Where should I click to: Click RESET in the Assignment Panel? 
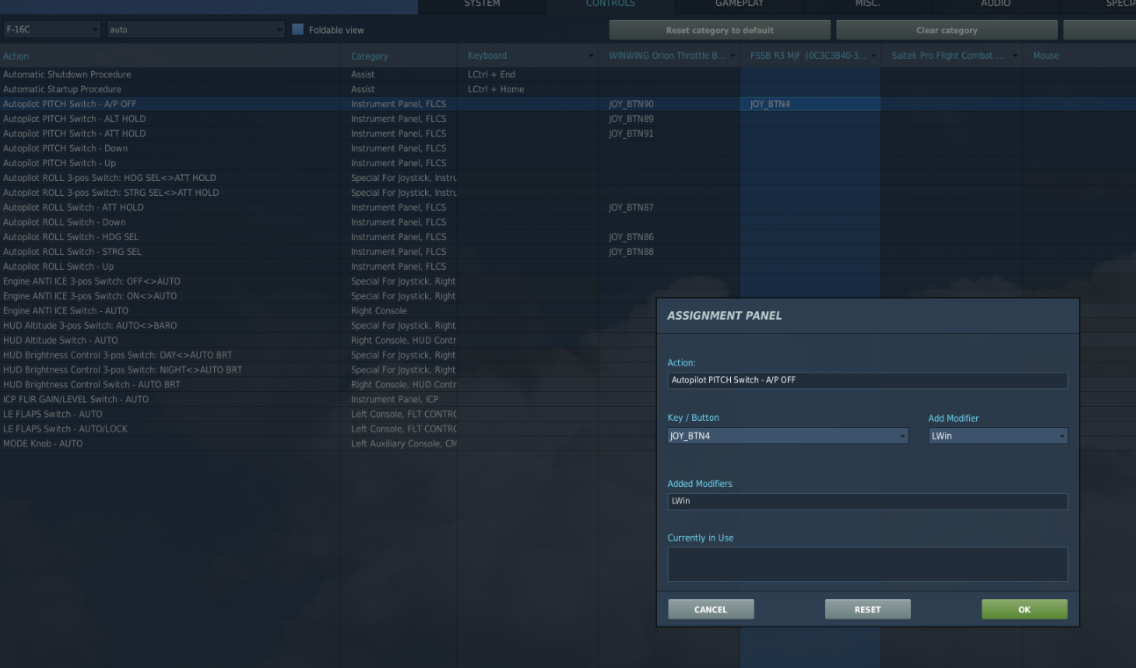click(x=867, y=609)
